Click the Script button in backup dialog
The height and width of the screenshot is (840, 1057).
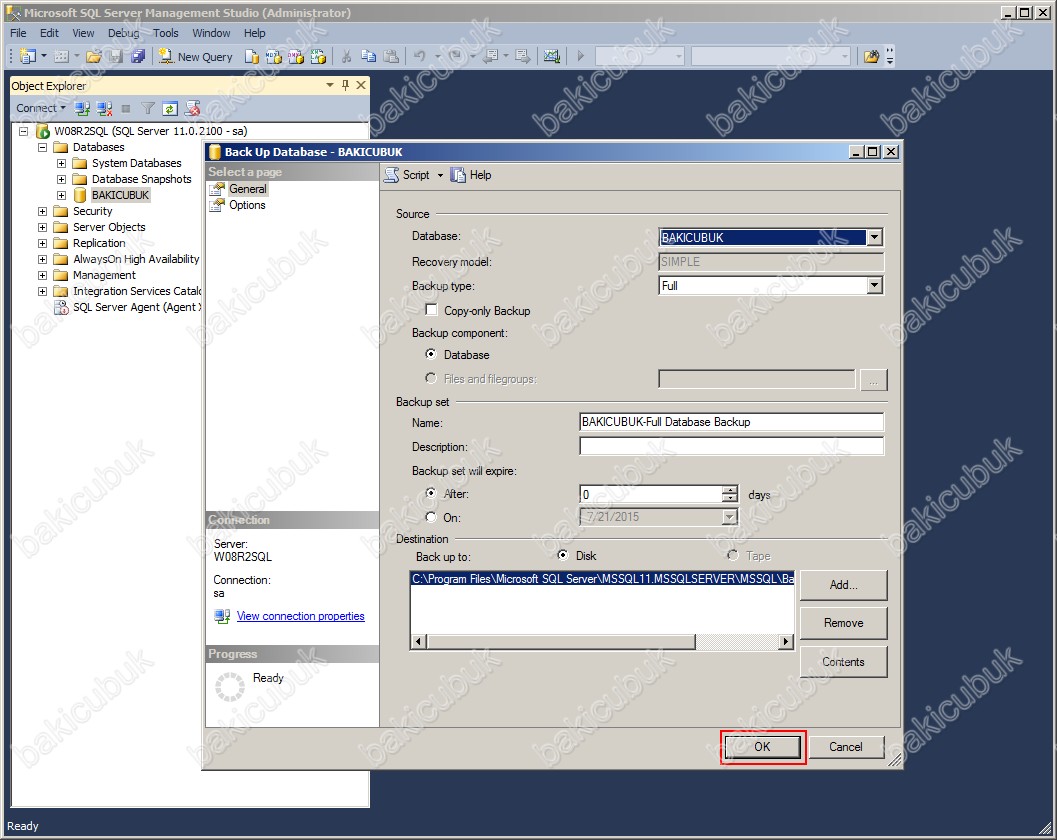pyautogui.click(x=407, y=175)
